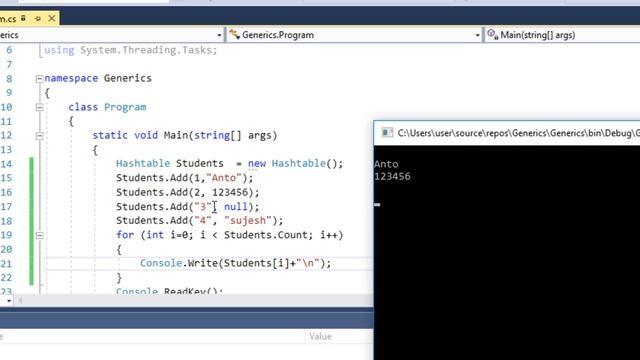Viewport: 640px width, 360px height.
Task: Collapse the class Program block
Action: pyautogui.click(x=39, y=107)
